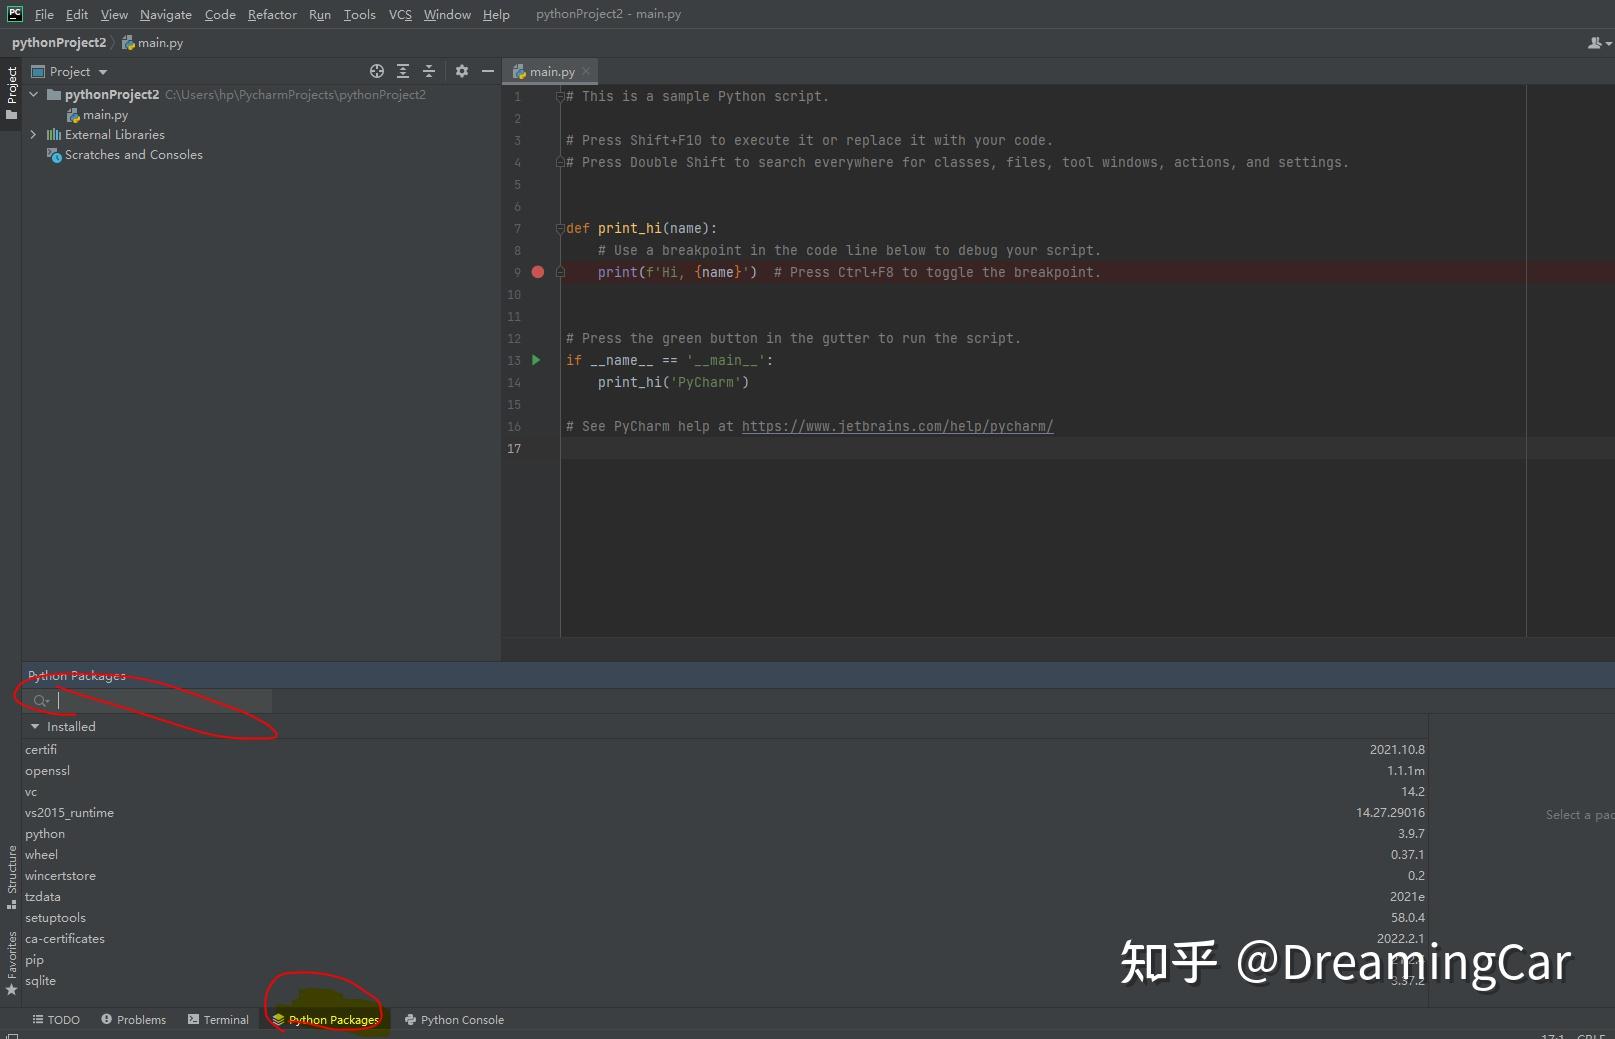Screen dimensions: 1615x1039
Task: Open the Terminal tool window
Action: pyautogui.click(x=218, y=1019)
